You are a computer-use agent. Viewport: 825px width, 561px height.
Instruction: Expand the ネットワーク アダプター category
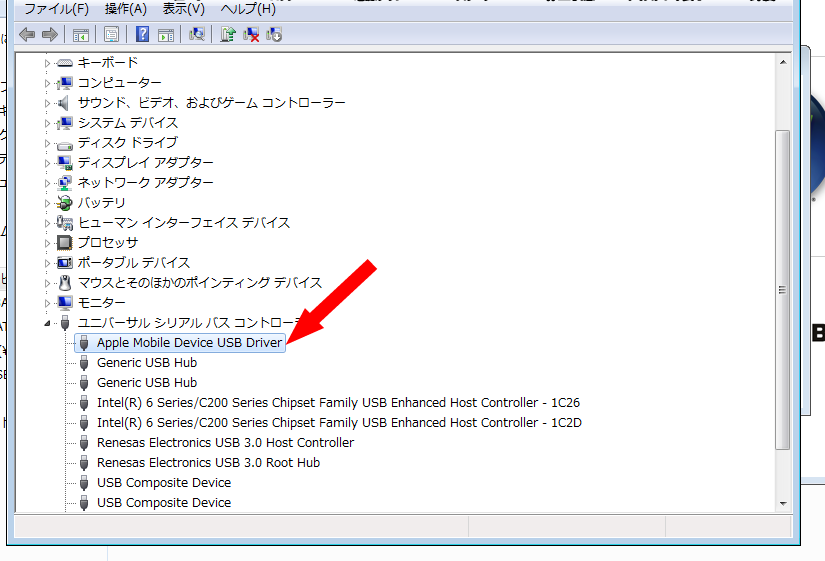coord(47,183)
